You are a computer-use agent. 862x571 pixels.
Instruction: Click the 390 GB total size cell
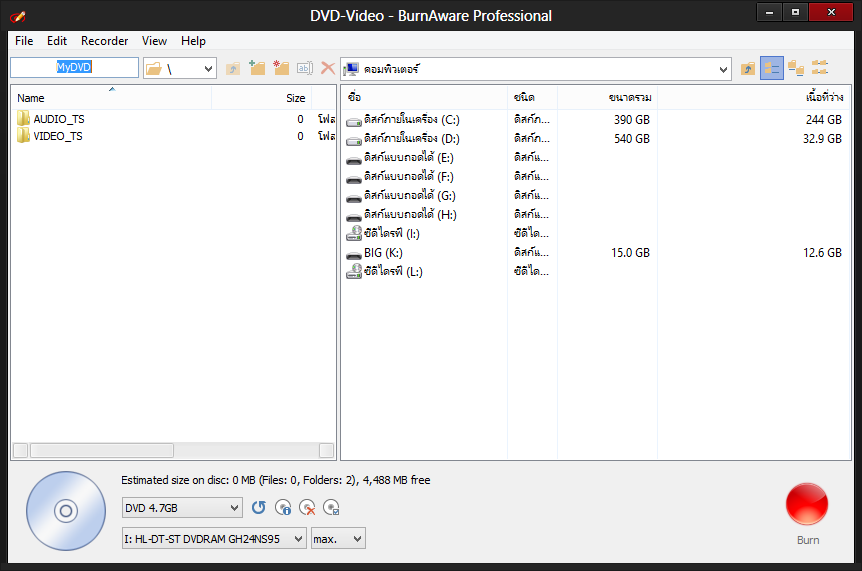pos(632,120)
